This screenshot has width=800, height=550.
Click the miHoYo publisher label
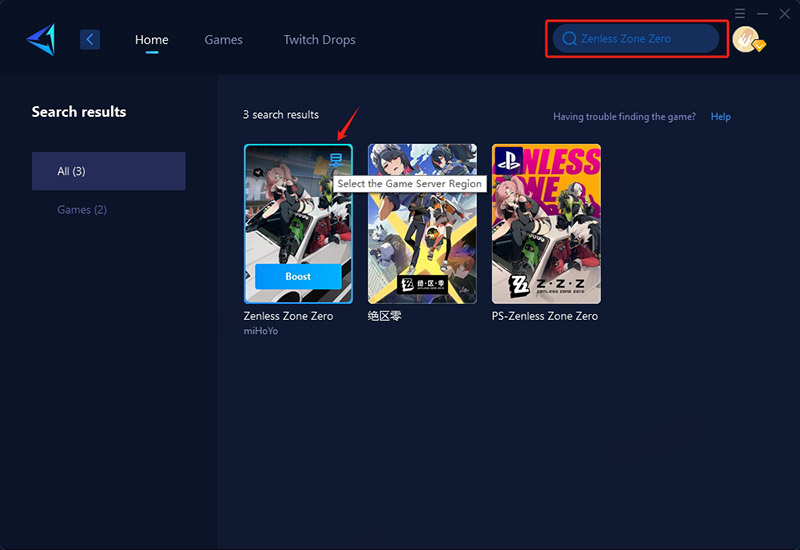(261, 331)
